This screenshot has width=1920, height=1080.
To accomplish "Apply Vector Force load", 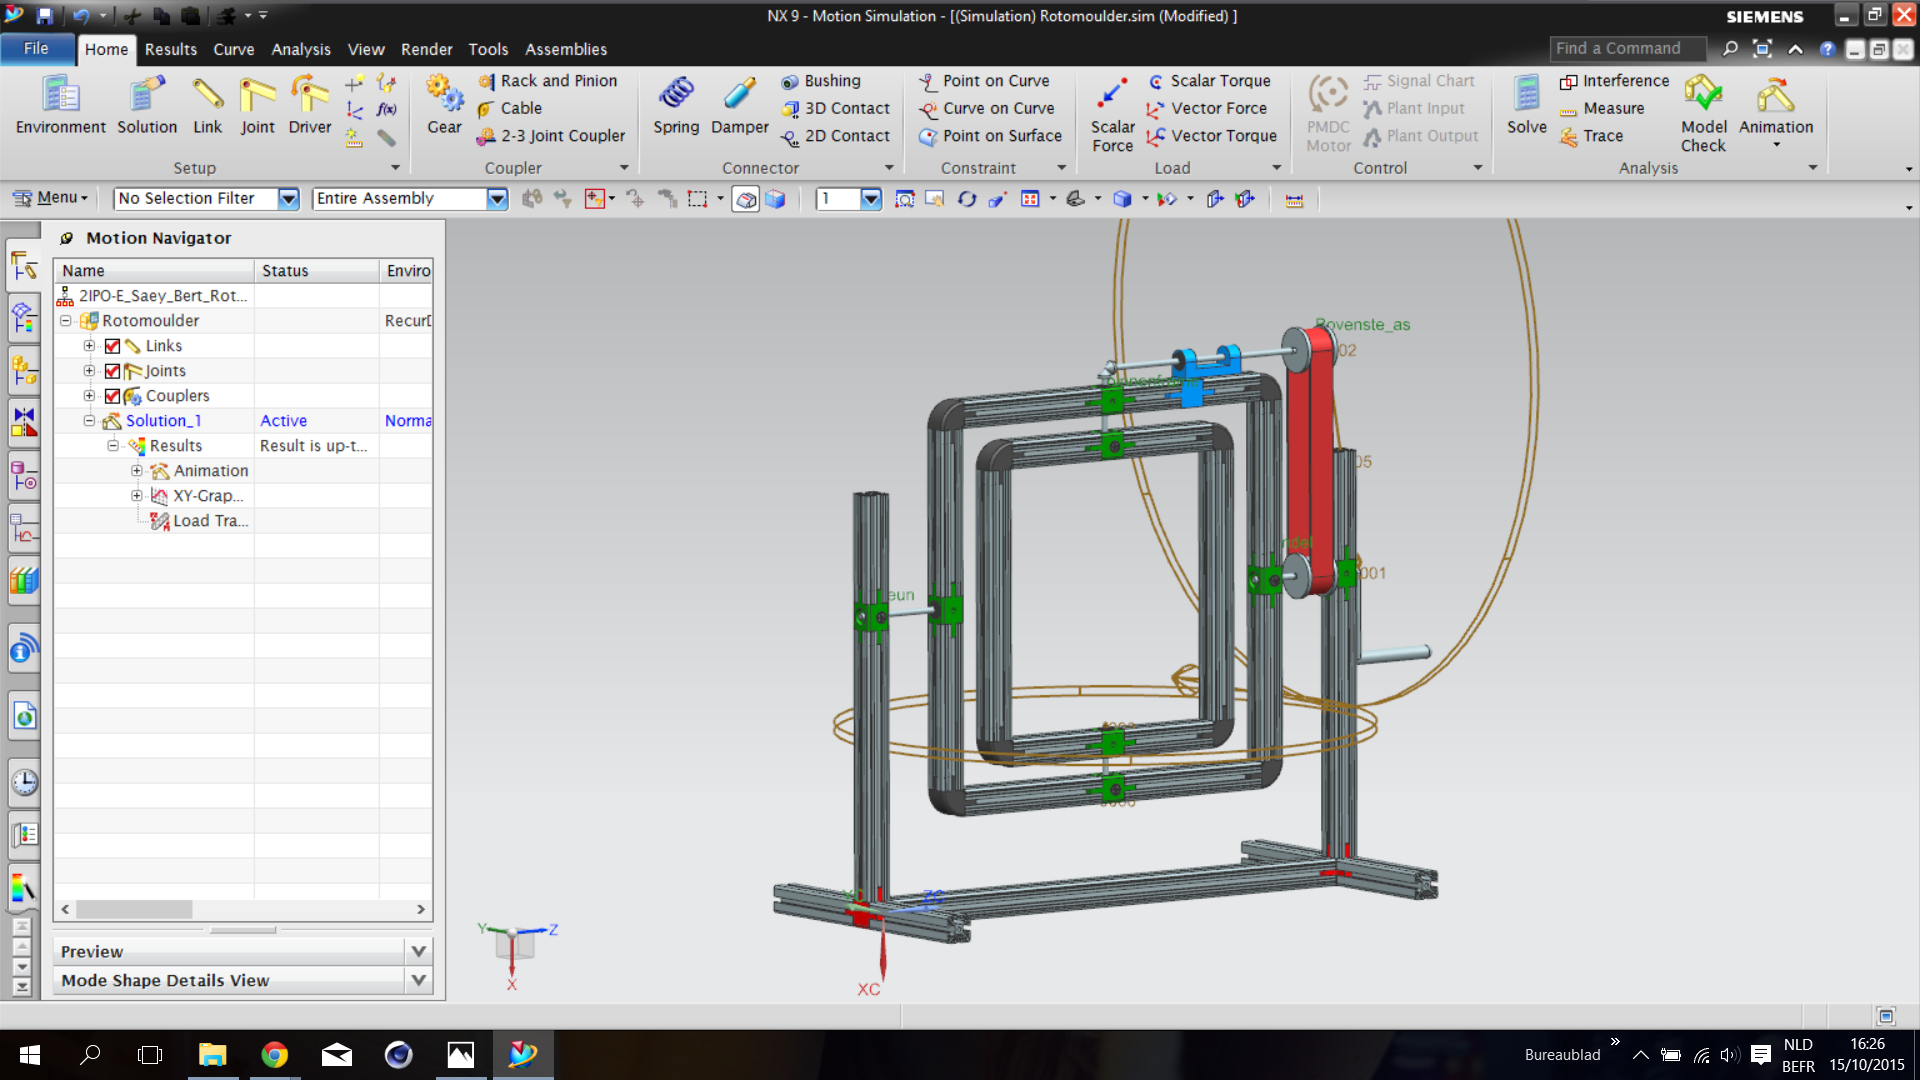I will (1207, 108).
